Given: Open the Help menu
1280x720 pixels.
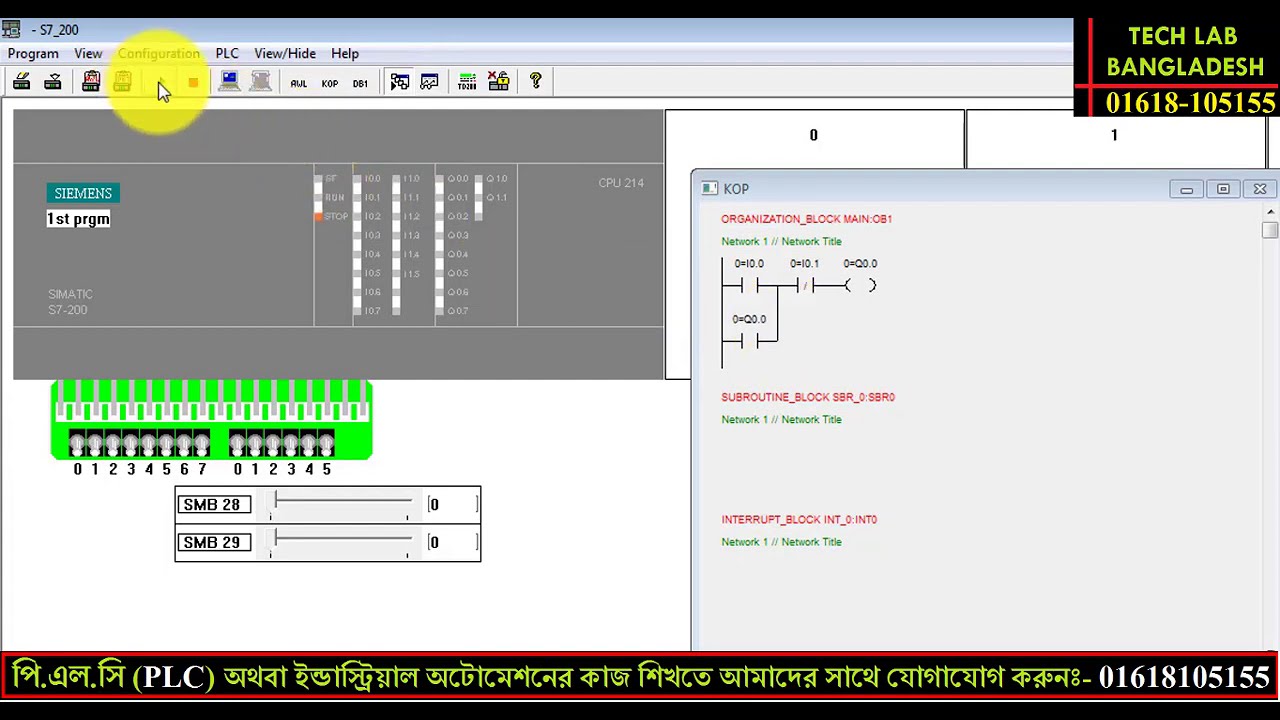Looking at the screenshot, I should pos(345,53).
